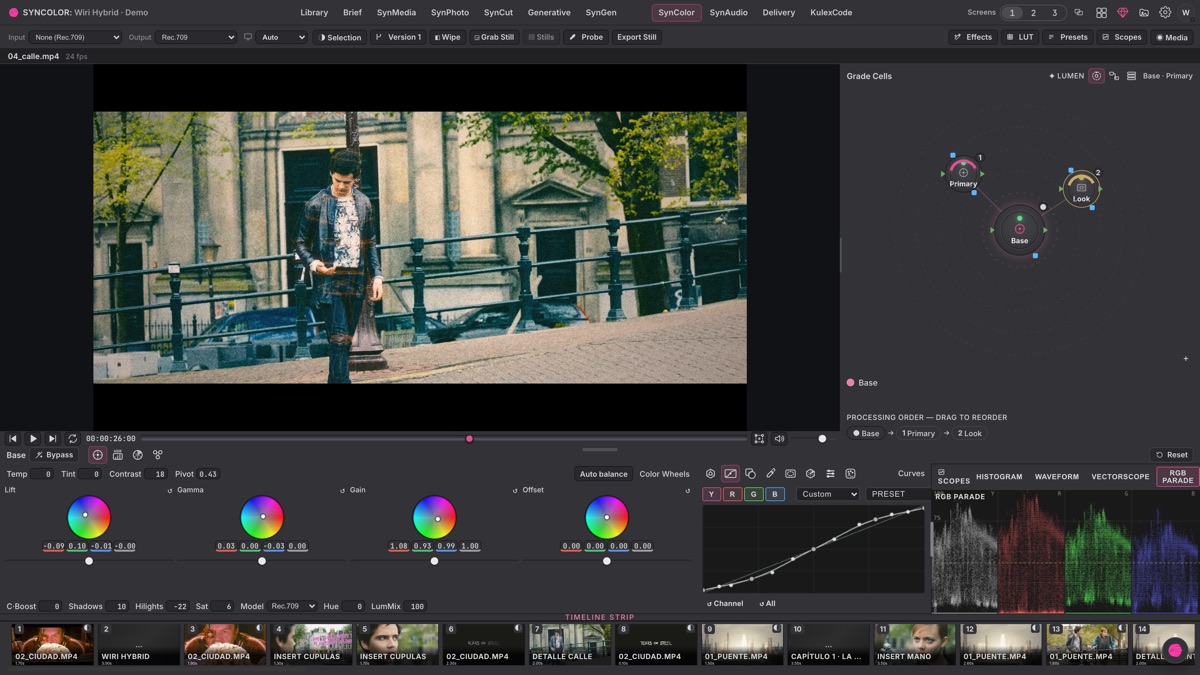Open the Auto viewer dropdown
The width and height of the screenshot is (1200, 675).
coord(281,37)
